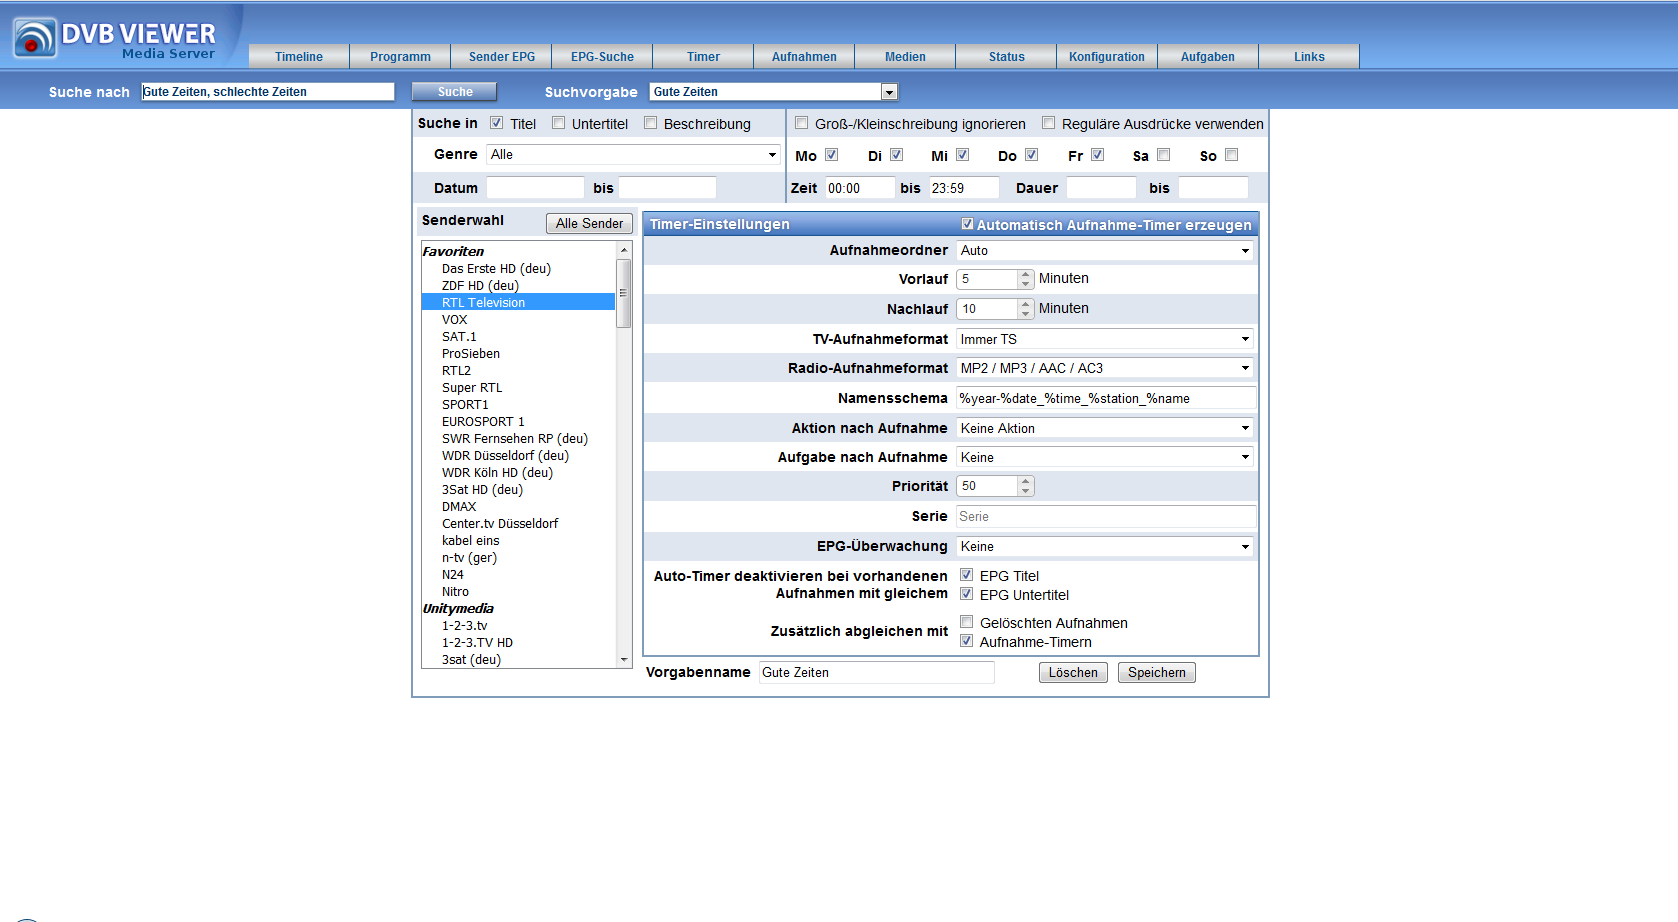Screen dimensions: 1678x922
Task: Open the Aktion nach Aufnahme dropdown
Action: (x=1105, y=428)
